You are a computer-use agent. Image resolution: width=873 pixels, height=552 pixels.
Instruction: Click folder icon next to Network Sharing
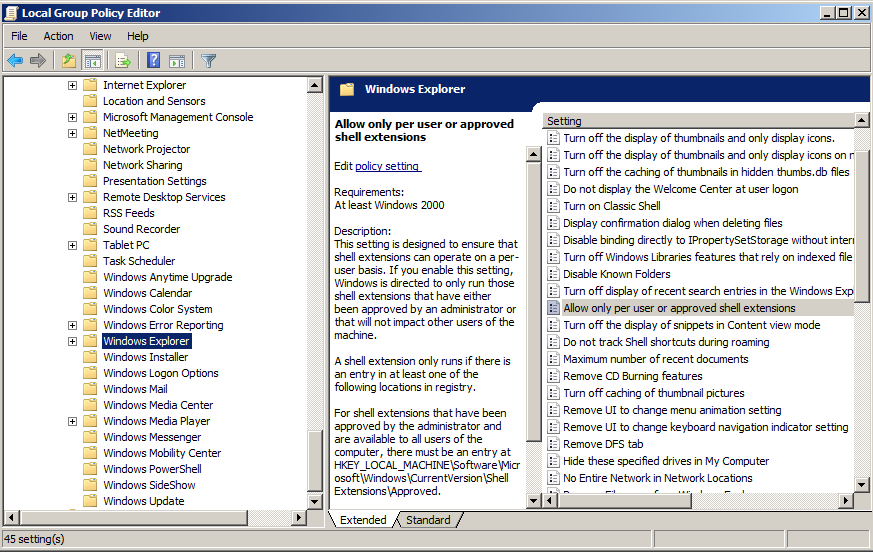[x=90, y=165]
